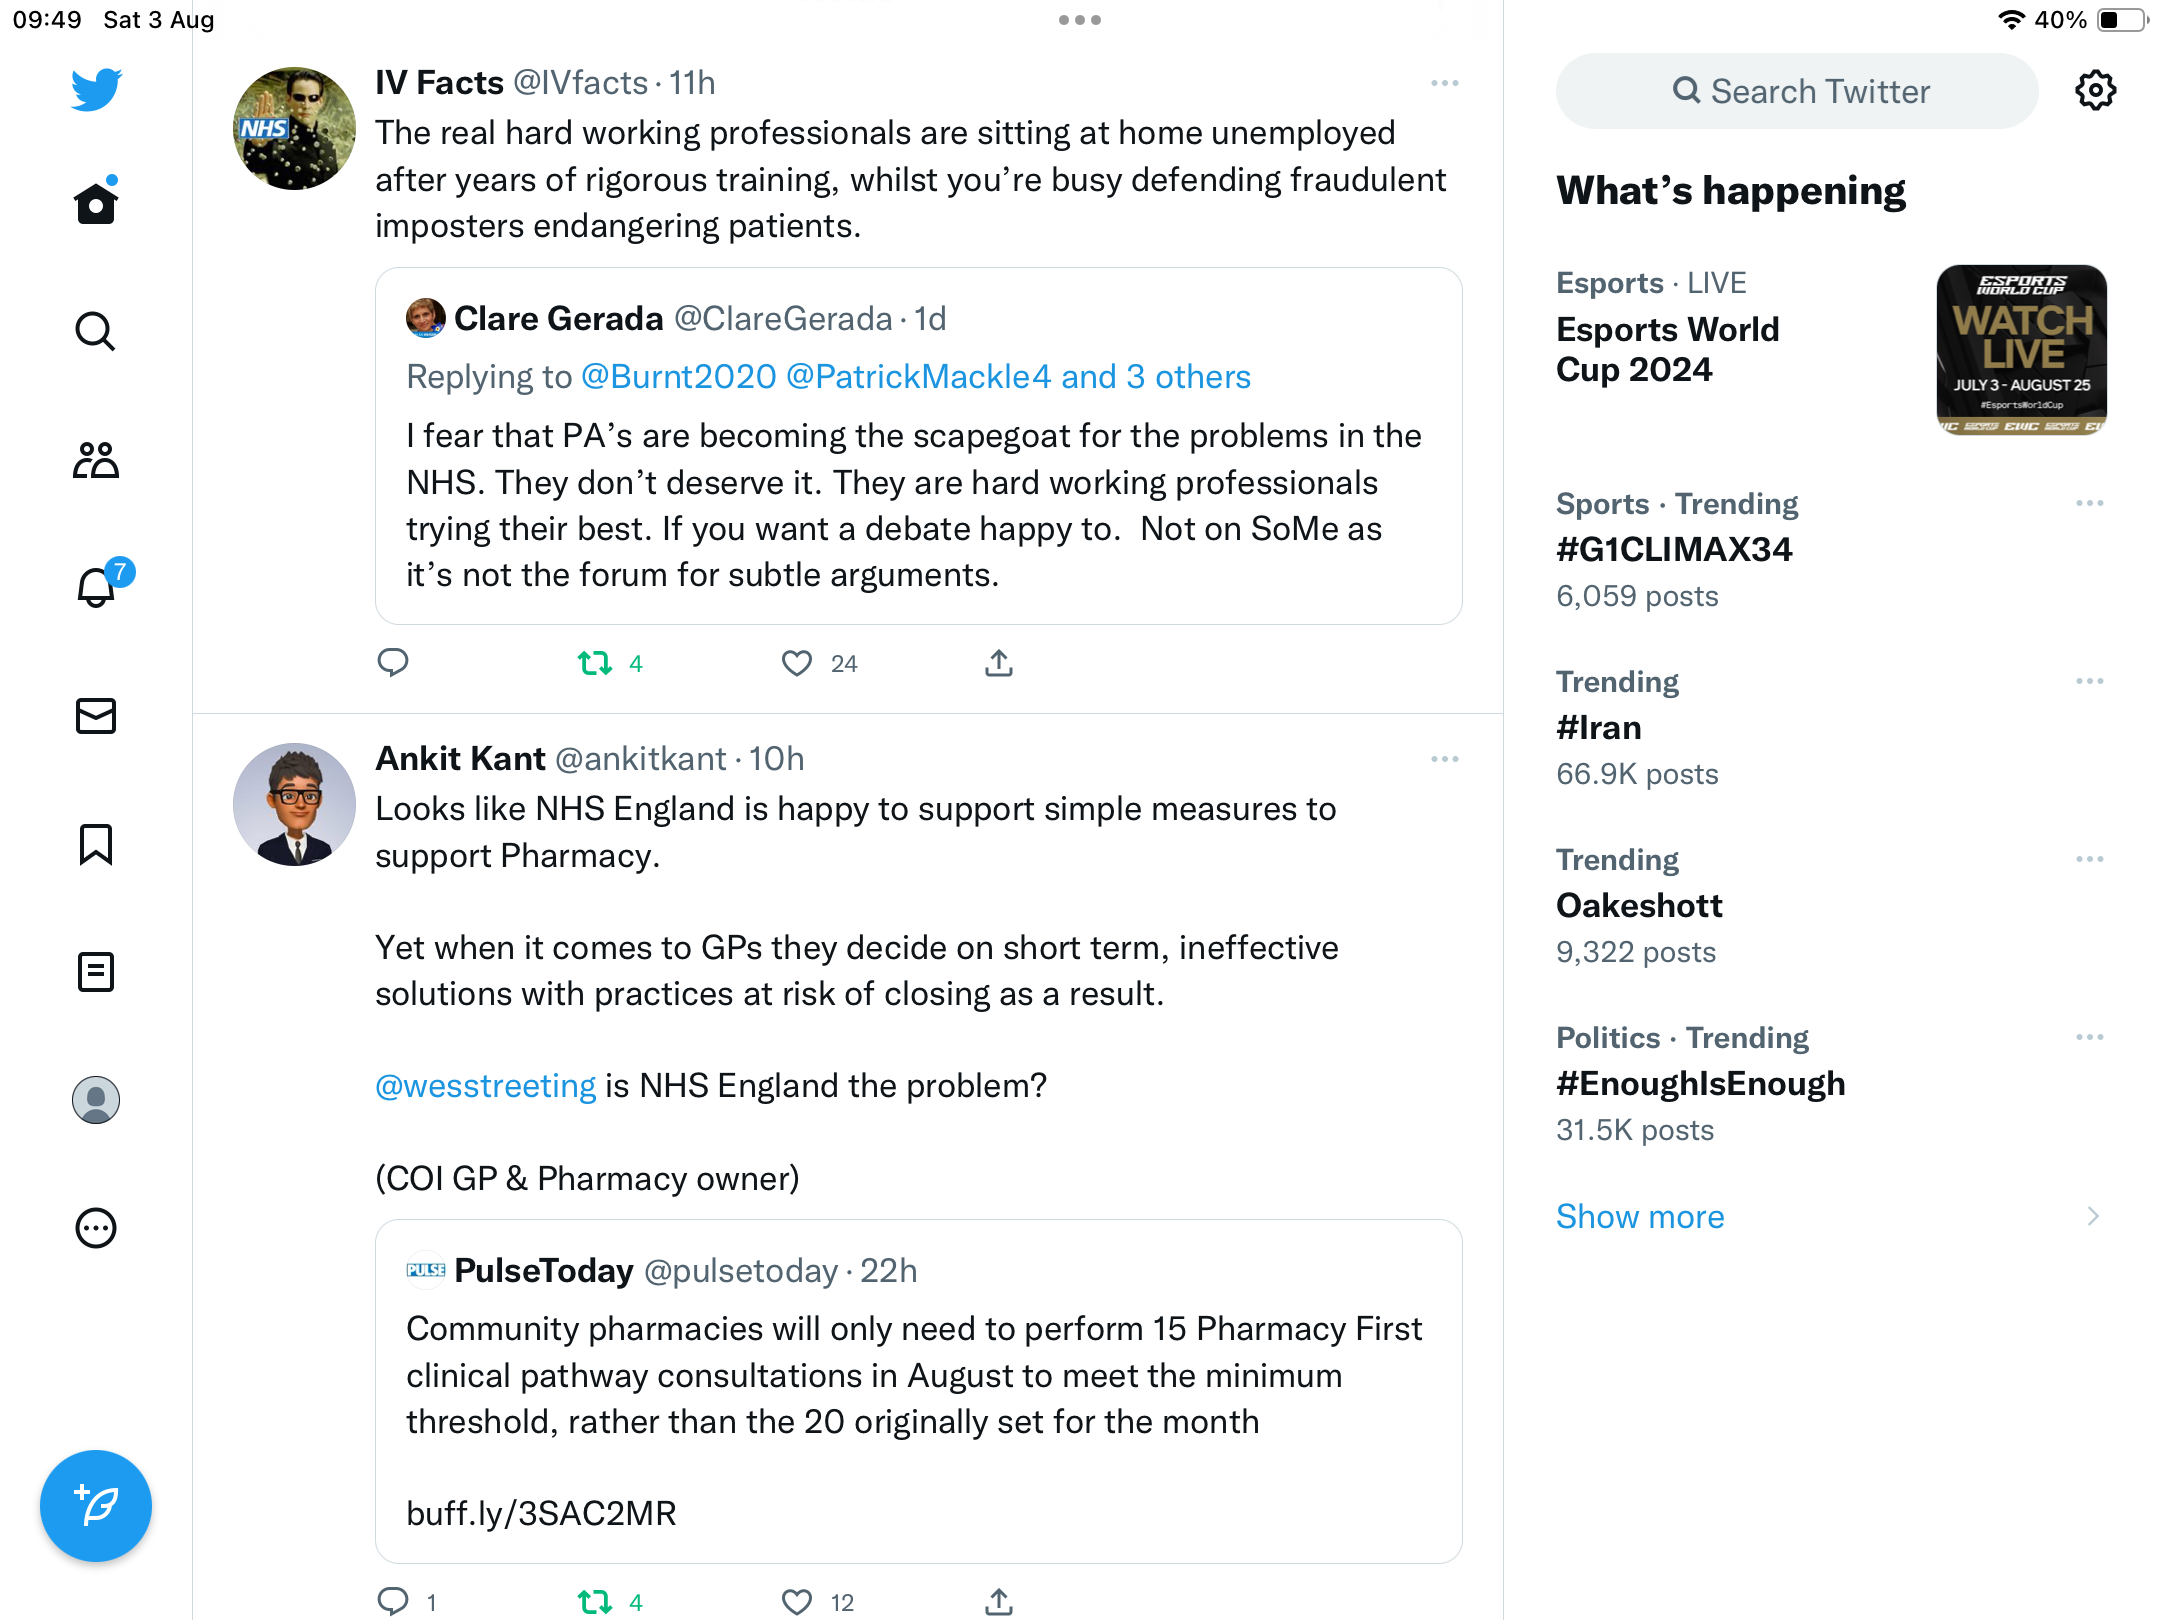Compose a new tweet with floating button
Screen dimensions: 2160x1620
[x=96, y=1506]
